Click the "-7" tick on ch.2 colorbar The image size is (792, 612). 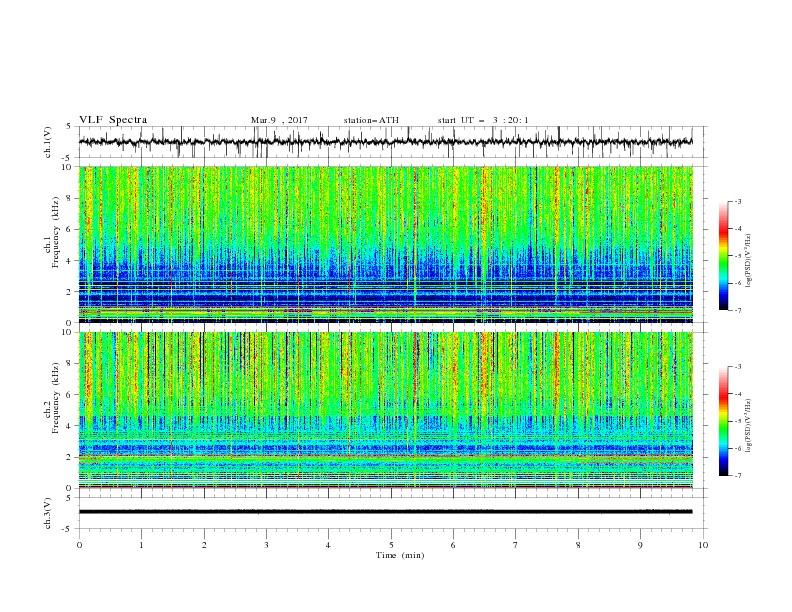(737, 475)
